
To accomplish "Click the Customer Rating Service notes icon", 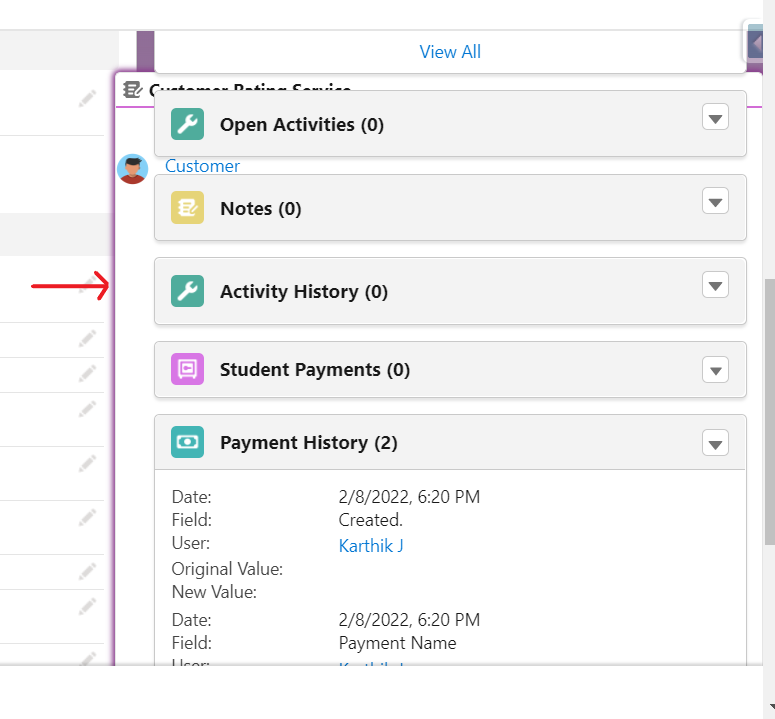I will [133, 90].
